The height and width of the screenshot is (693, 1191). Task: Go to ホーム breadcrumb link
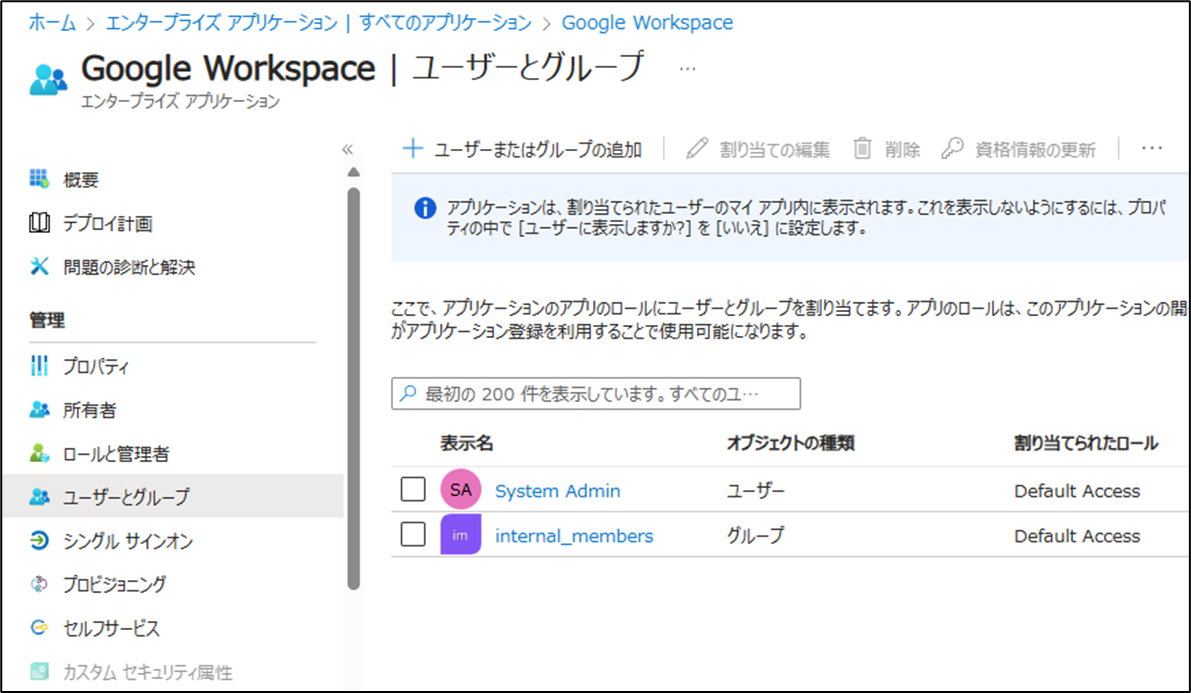[52, 23]
